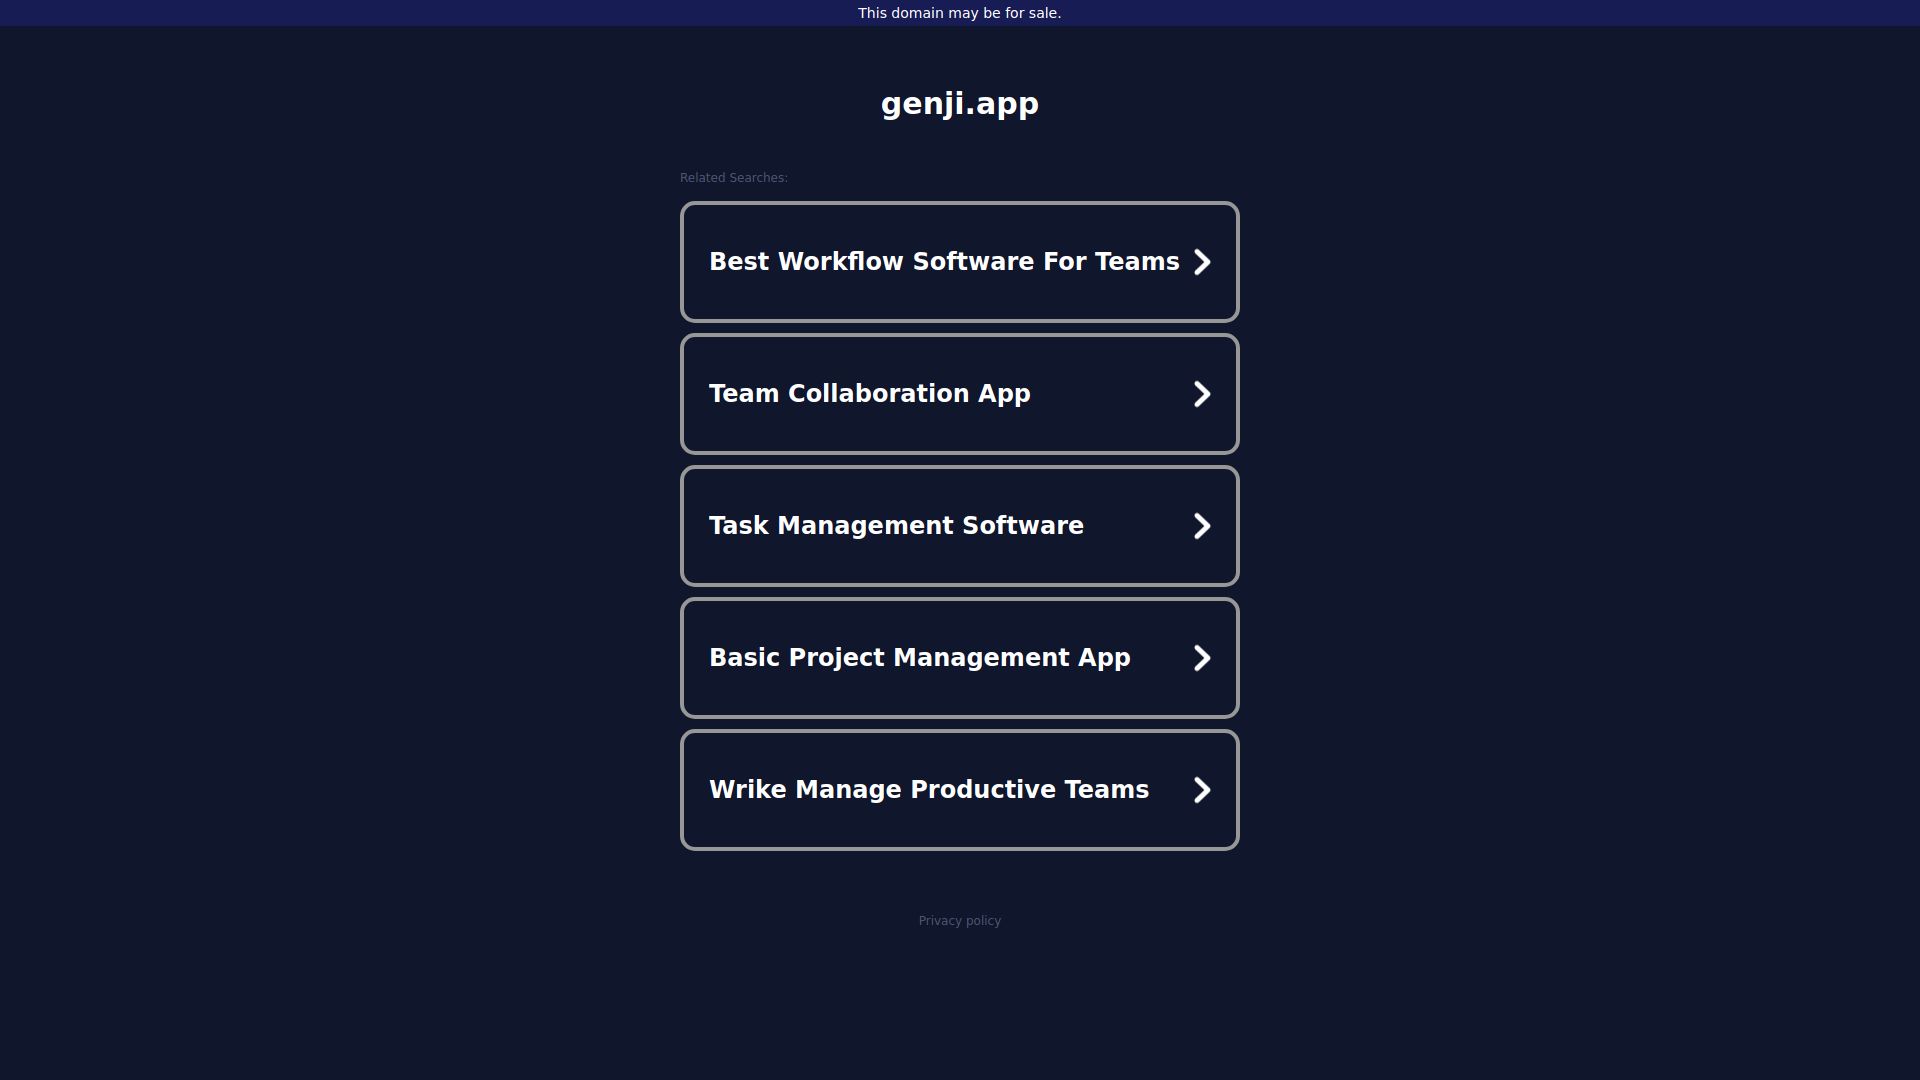The height and width of the screenshot is (1080, 1920).
Task: Open the Best Workflow Software For Teams link
Action: click(x=943, y=262)
